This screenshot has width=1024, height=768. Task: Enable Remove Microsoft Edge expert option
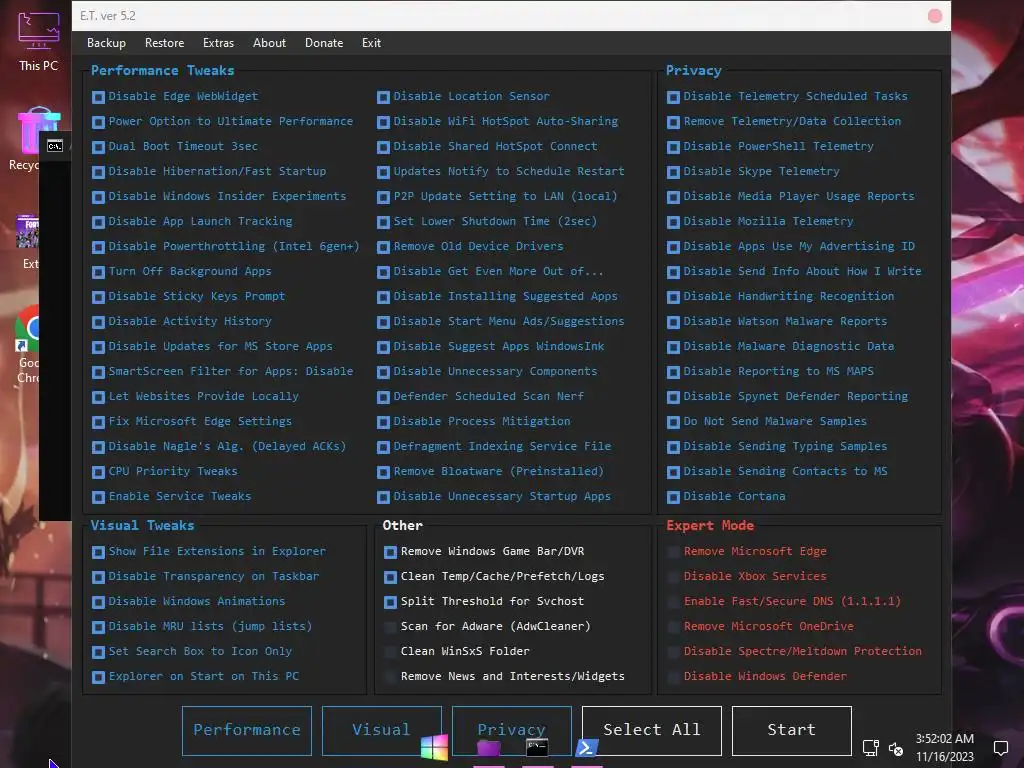[673, 552]
